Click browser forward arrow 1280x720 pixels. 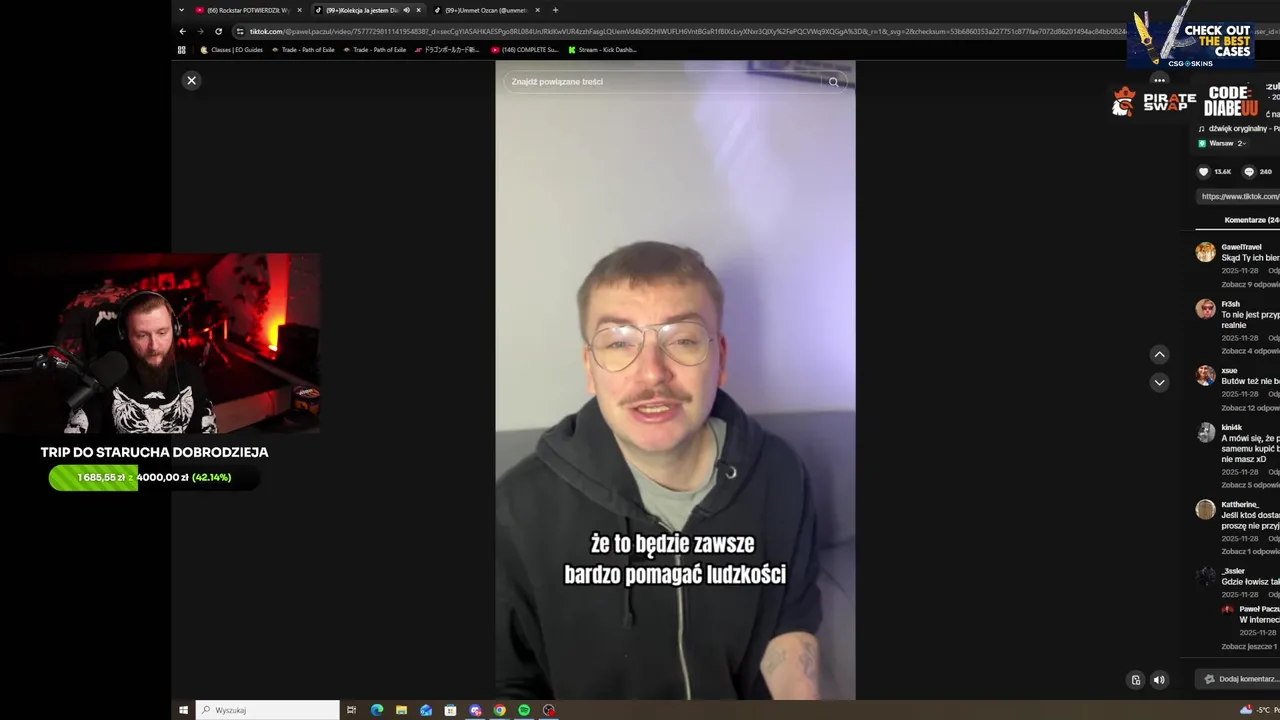[200, 31]
